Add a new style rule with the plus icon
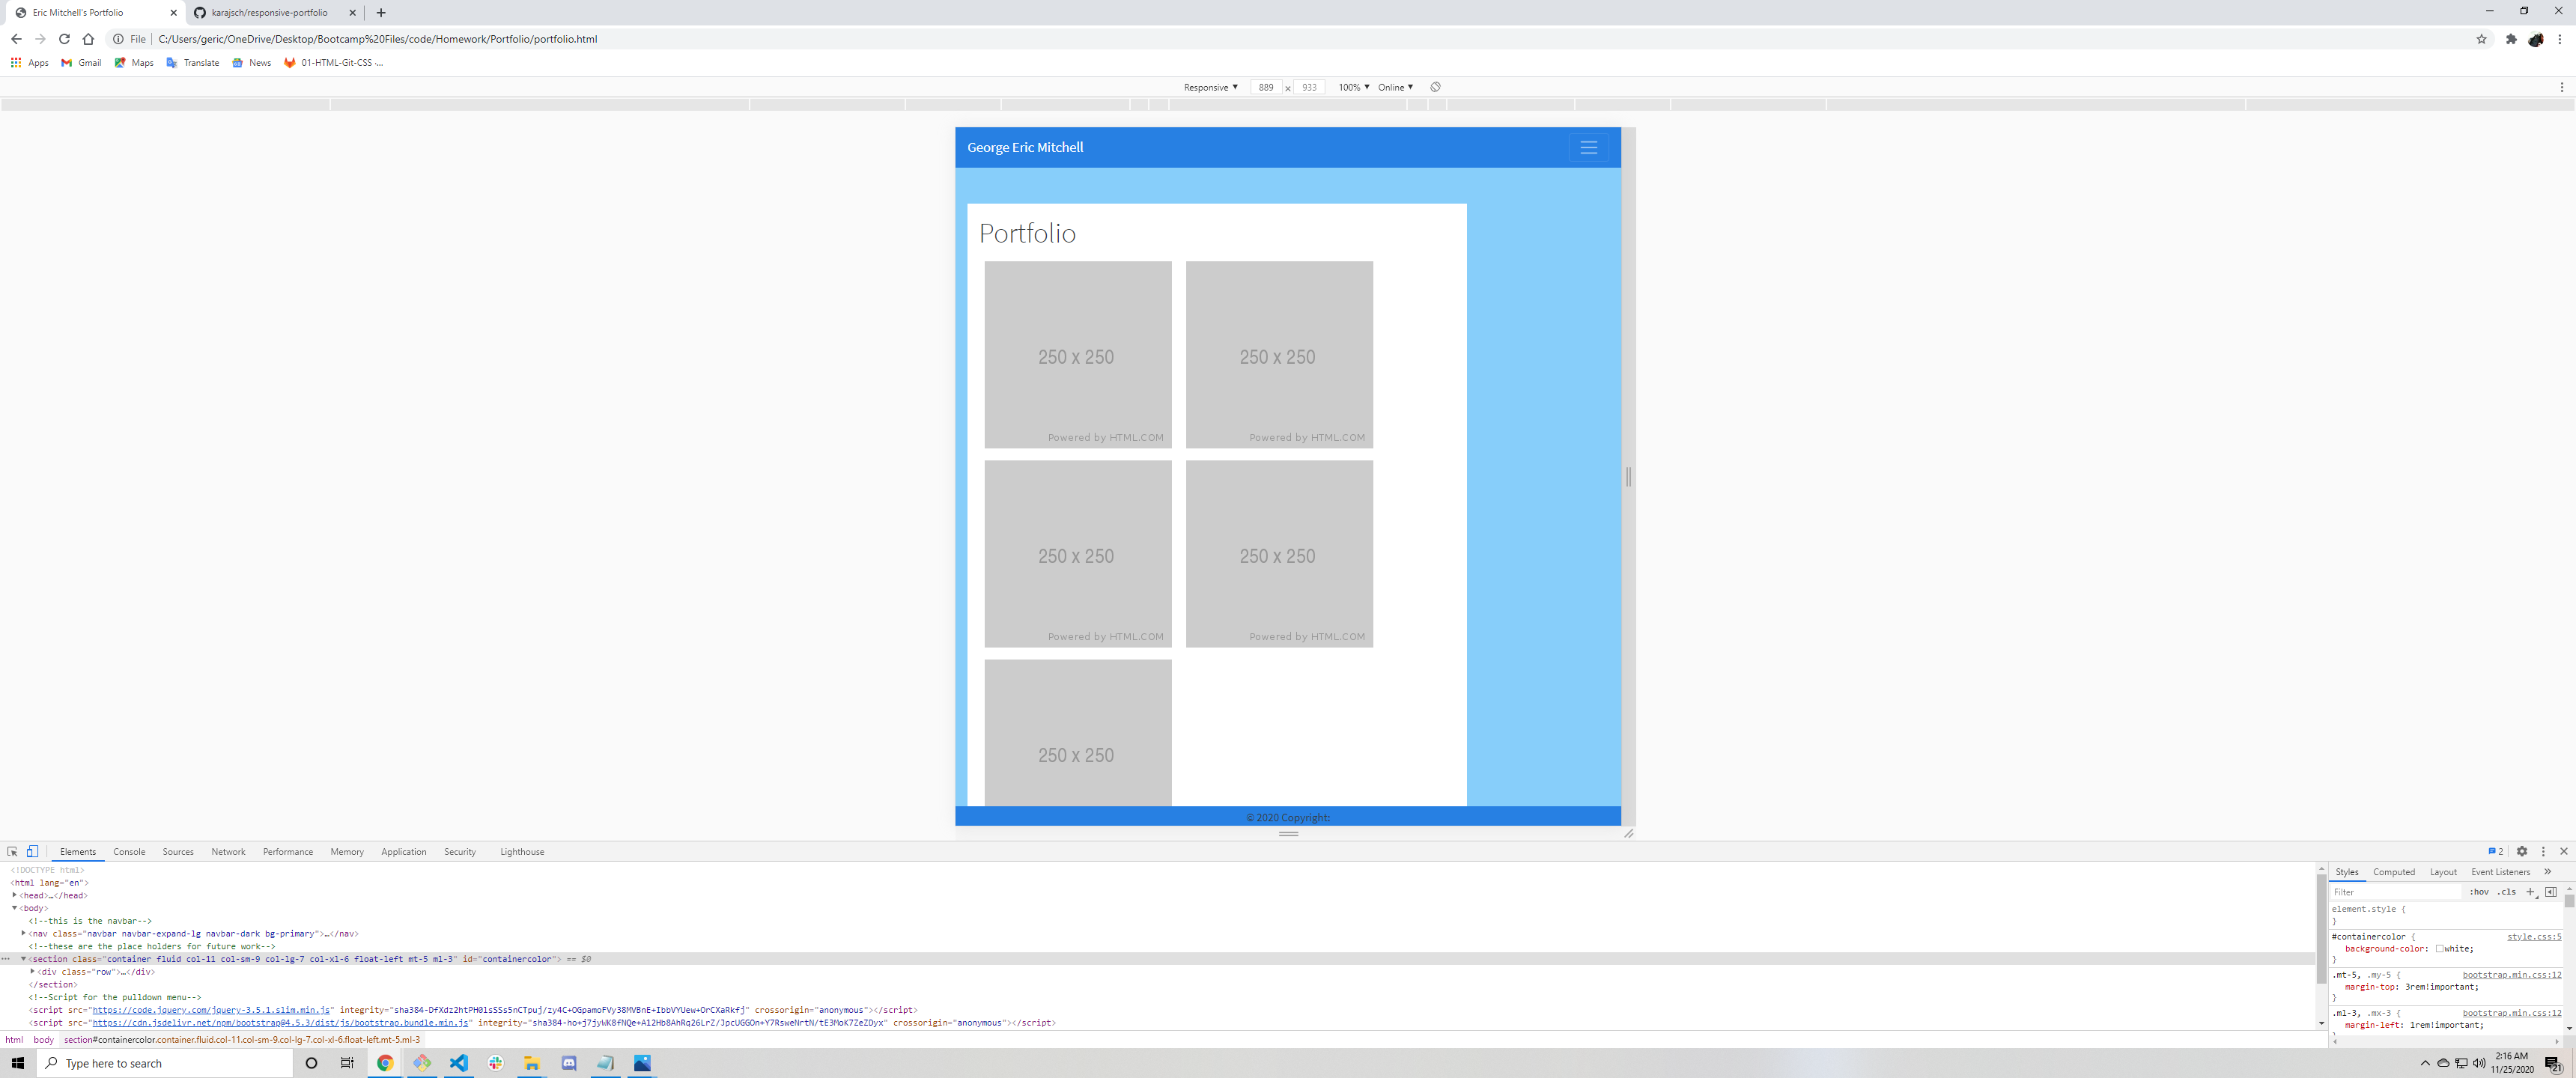 pos(2530,891)
